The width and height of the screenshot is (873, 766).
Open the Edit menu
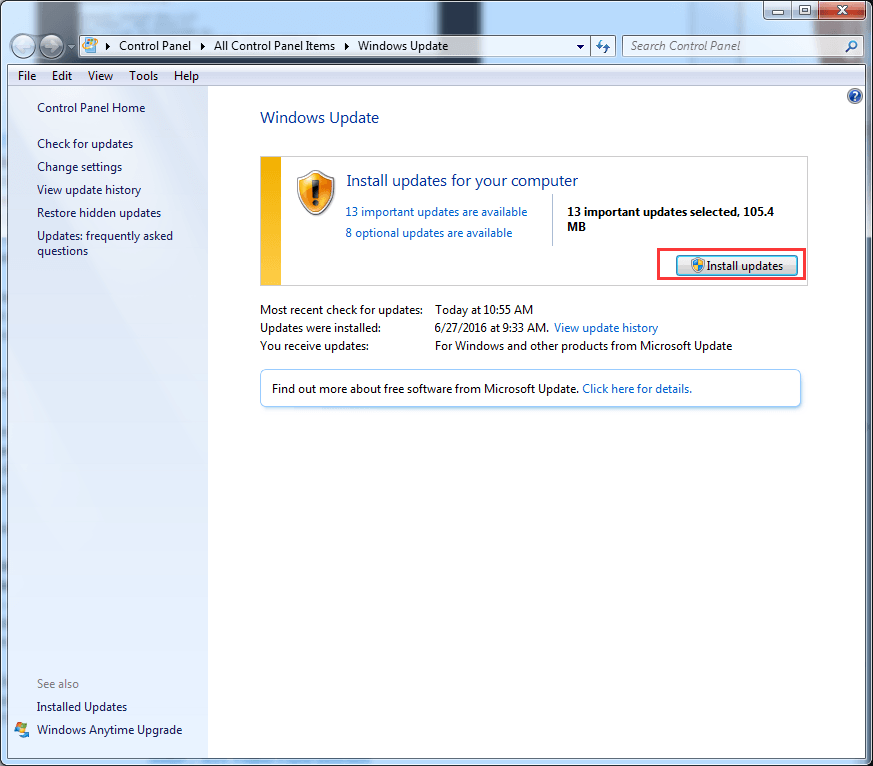[x=62, y=76]
